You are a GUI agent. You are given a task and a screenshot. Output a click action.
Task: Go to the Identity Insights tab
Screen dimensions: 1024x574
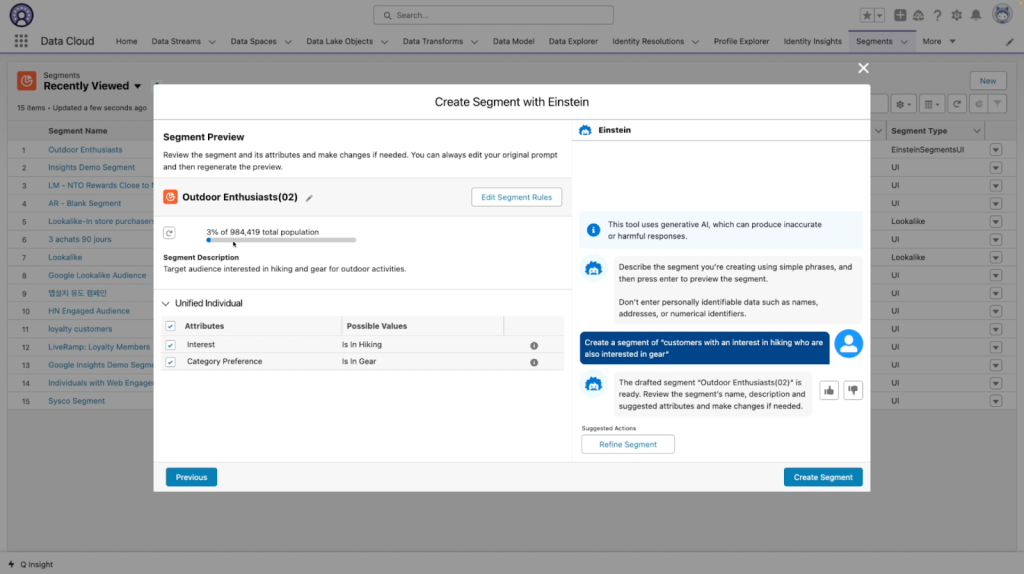pyautogui.click(x=812, y=41)
